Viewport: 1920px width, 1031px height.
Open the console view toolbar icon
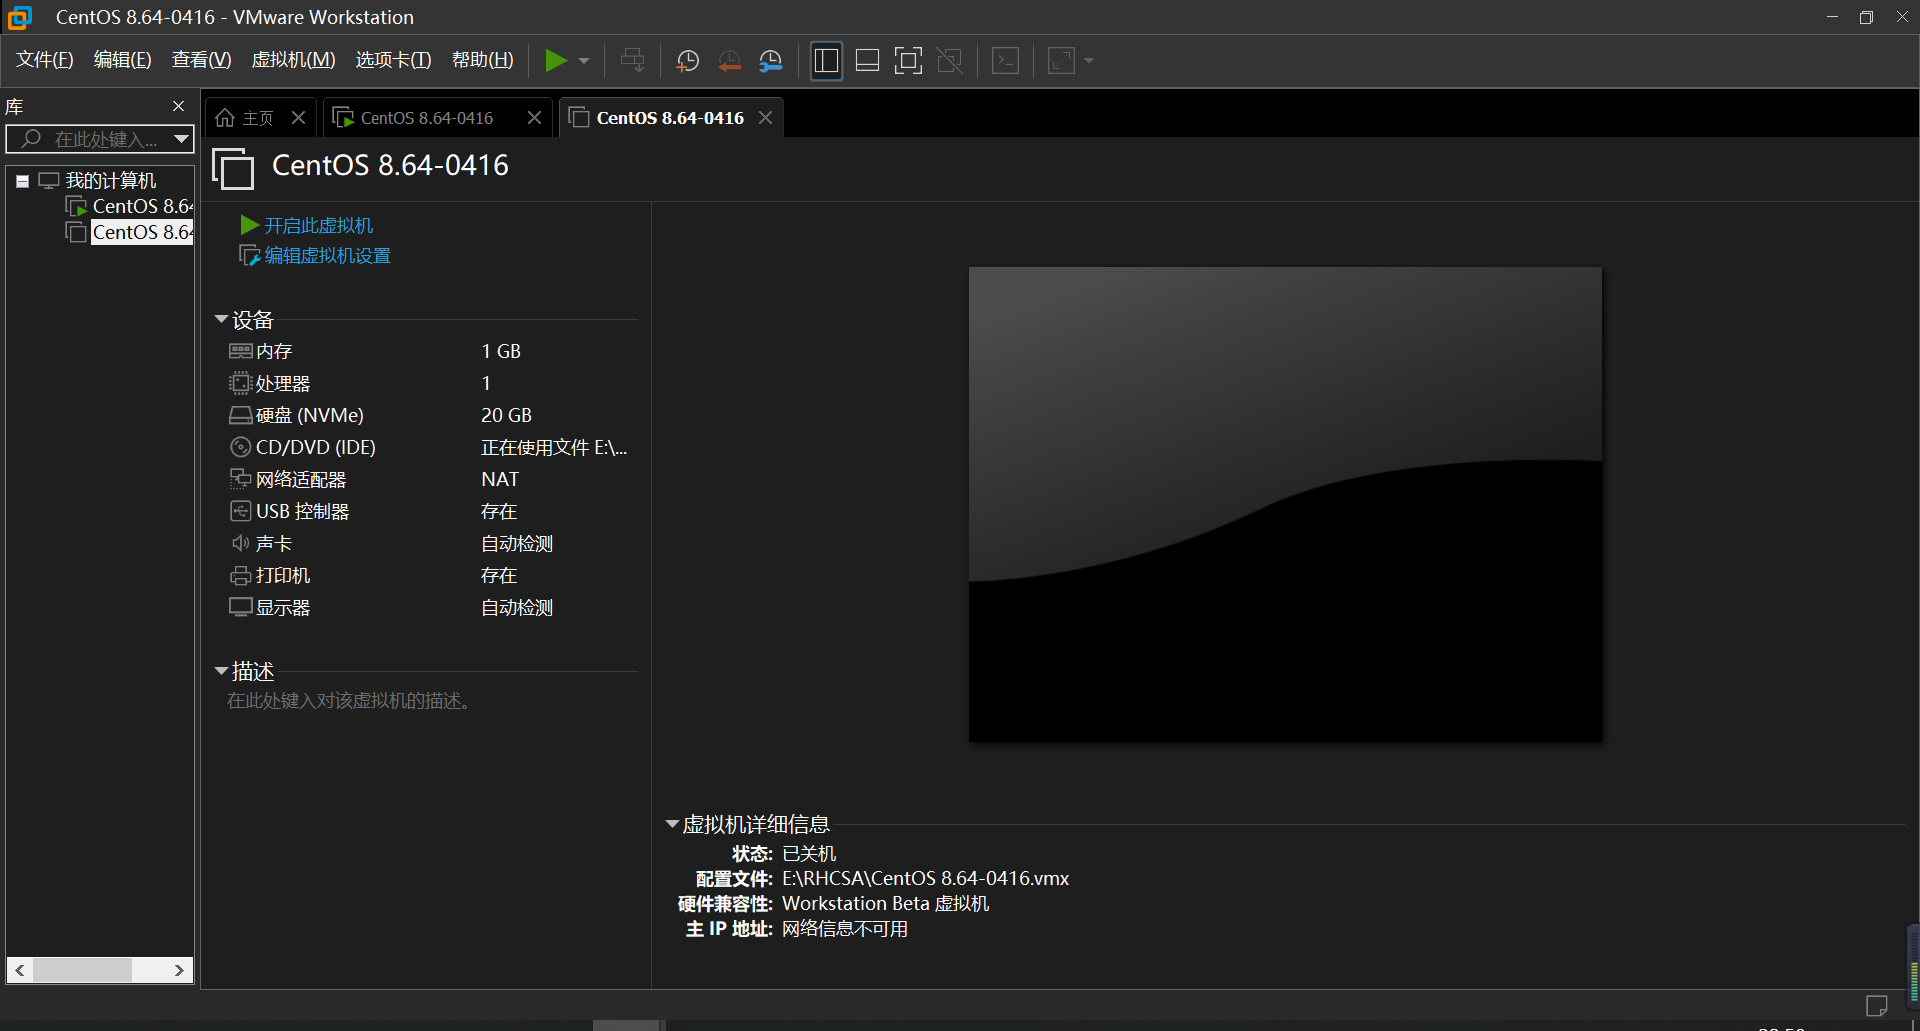pos(1005,61)
